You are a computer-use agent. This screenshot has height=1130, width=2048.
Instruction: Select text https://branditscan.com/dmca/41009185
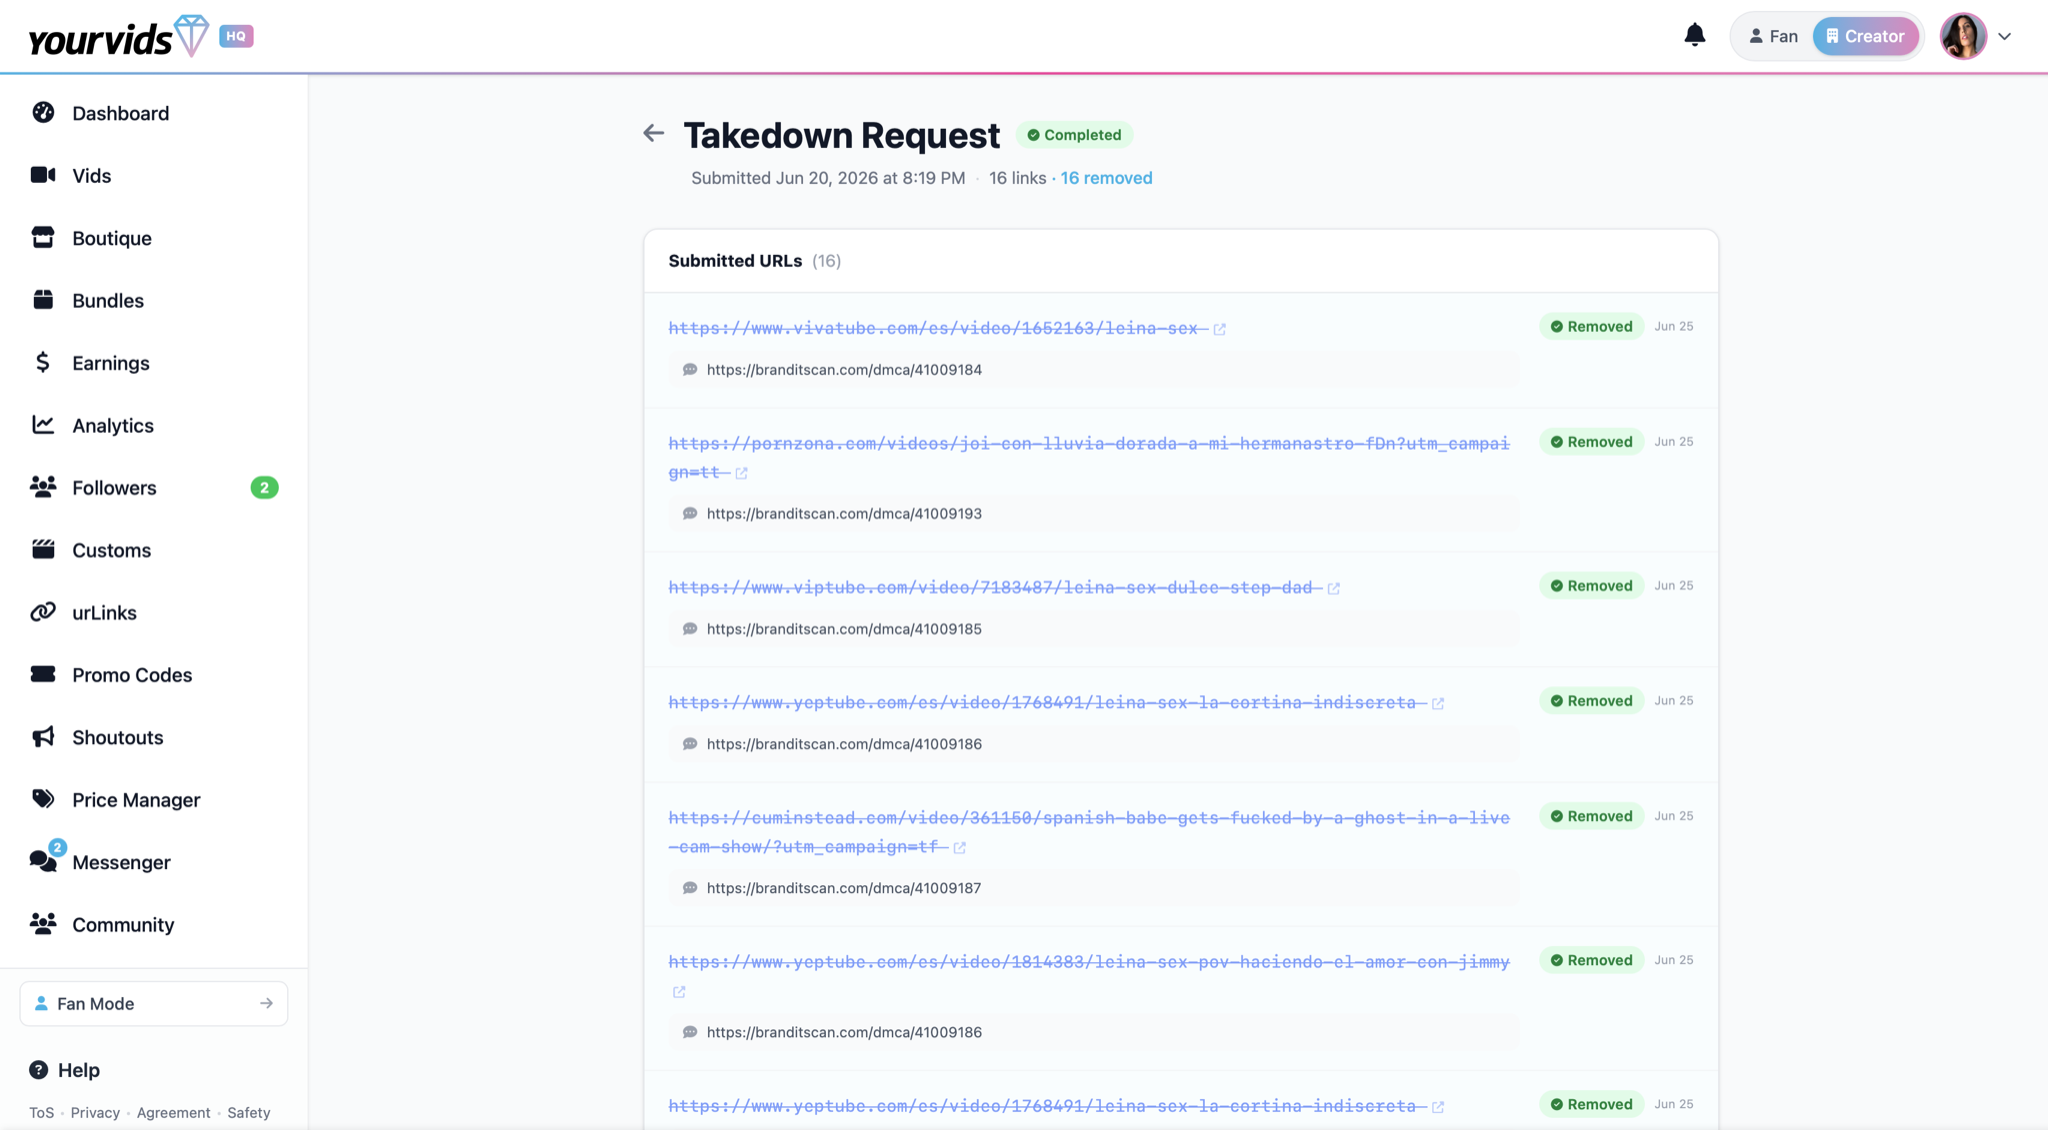[x=844, y=629]
